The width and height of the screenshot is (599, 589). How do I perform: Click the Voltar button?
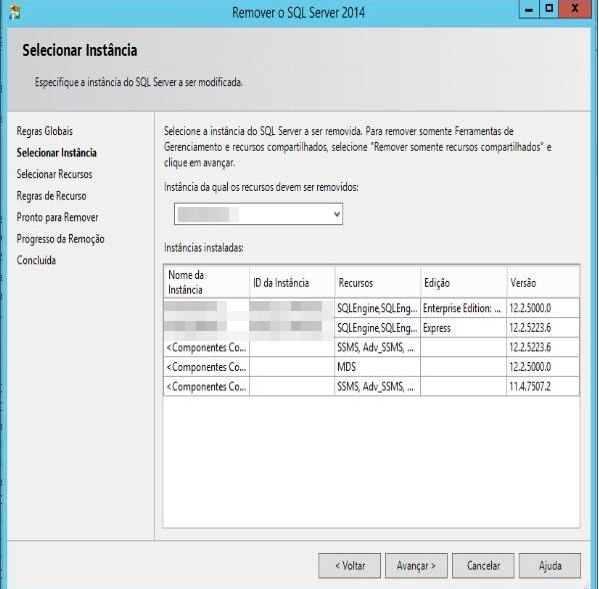pyautogui.click(x=350, y=566)
